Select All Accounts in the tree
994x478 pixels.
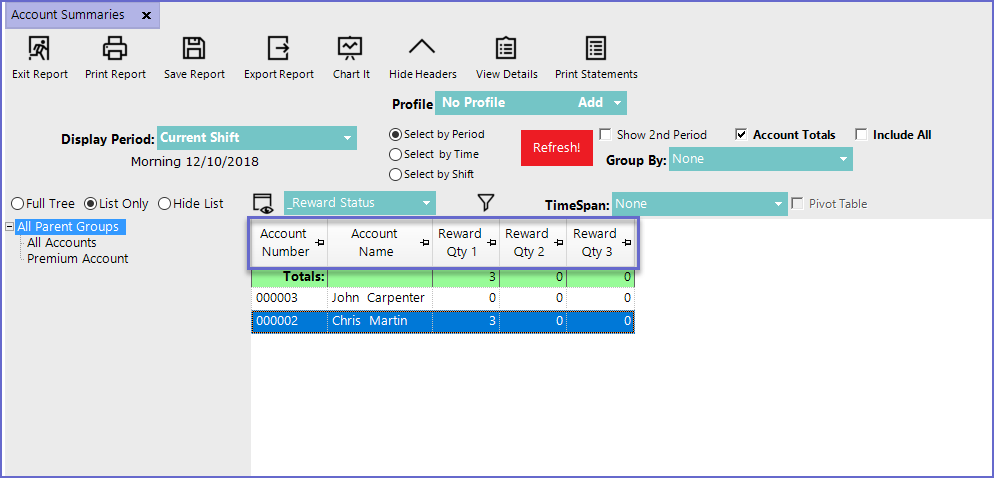pyautogui.click(x=61, y=243)
